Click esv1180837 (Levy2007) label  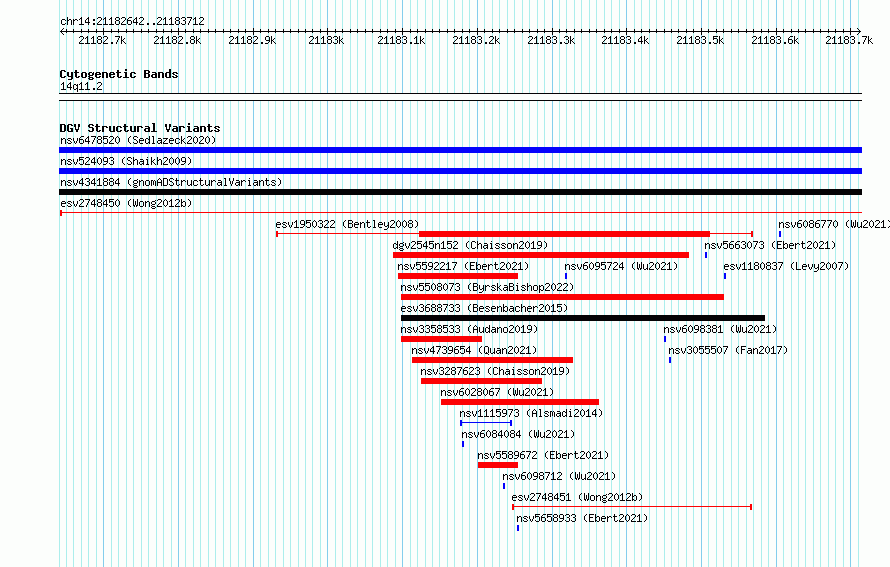tap(786, 266)
